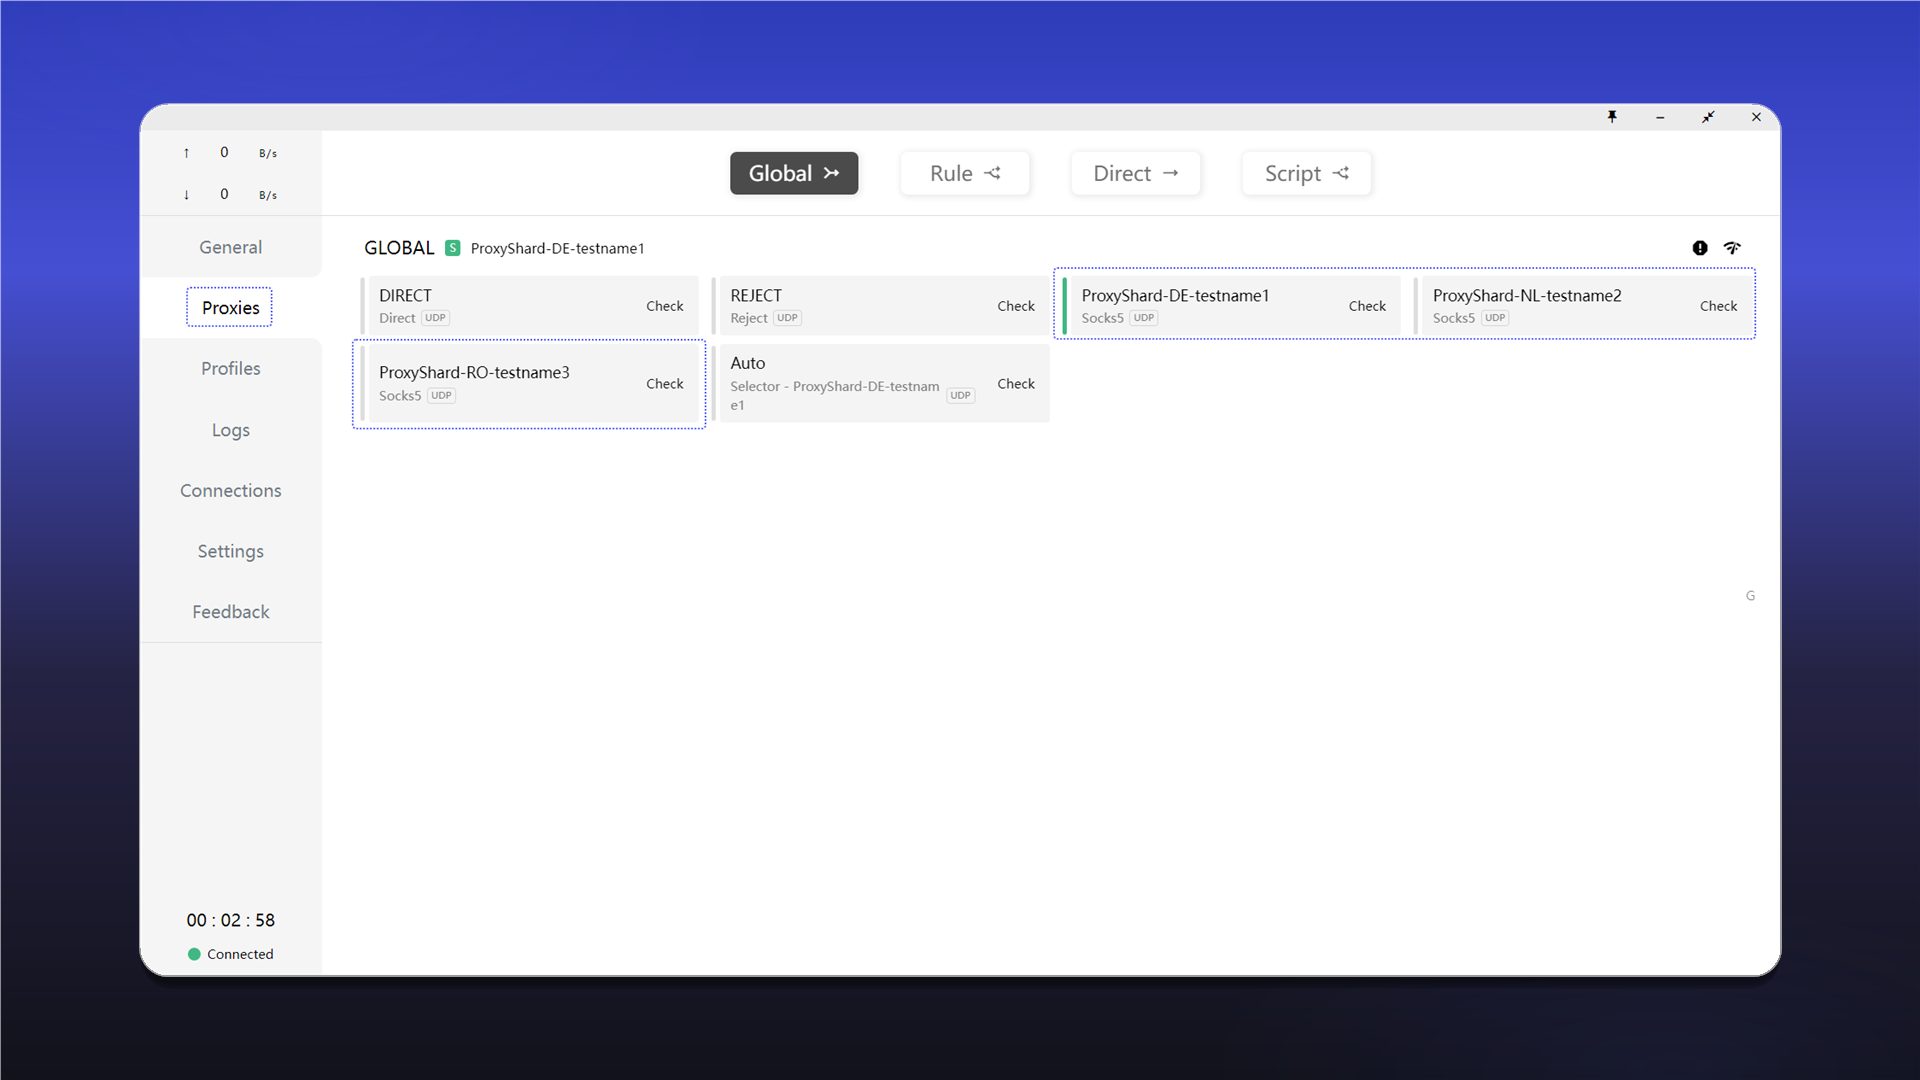This screenshot has width=1920, height=1080.
Task: Select the ProxyShard-NL-testname2 proxy card
Action: pyautogui.click(x=1583, y=306)
